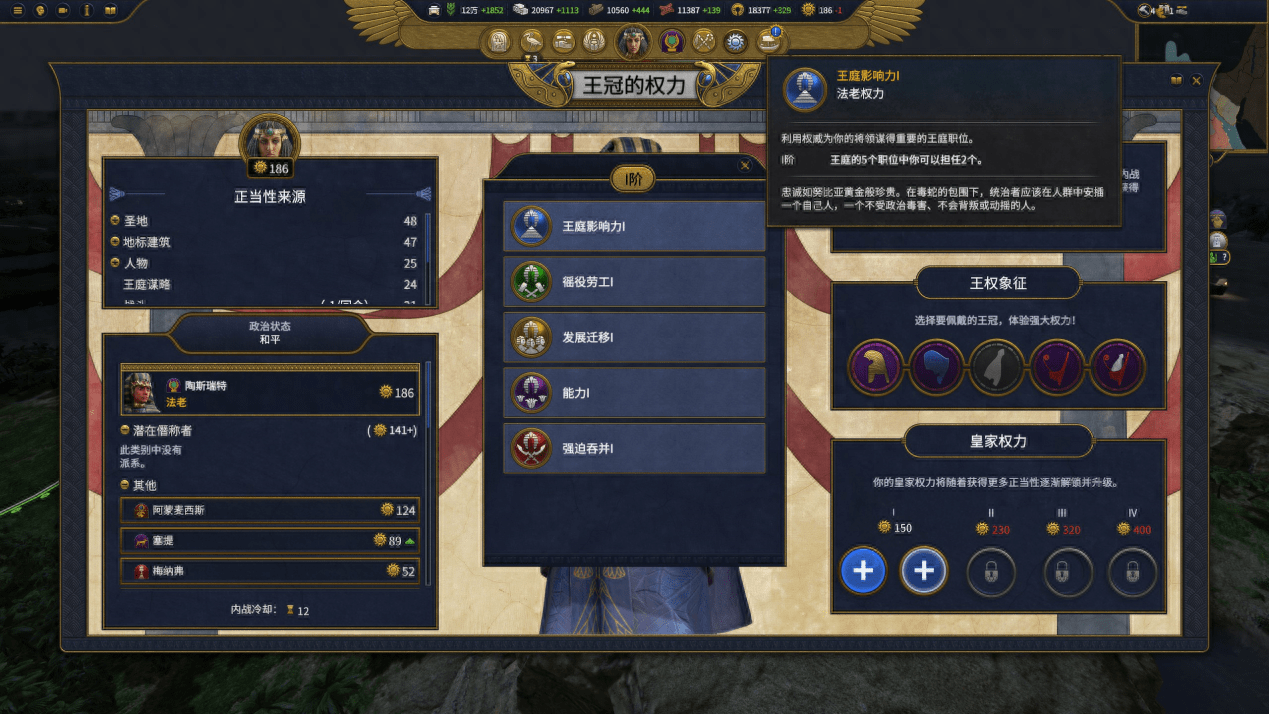The height and width of the screenshot is (714, 1269).
Task: Collapse the 其他 factions section
Action: pyautogui.click(x=125, y=485)
